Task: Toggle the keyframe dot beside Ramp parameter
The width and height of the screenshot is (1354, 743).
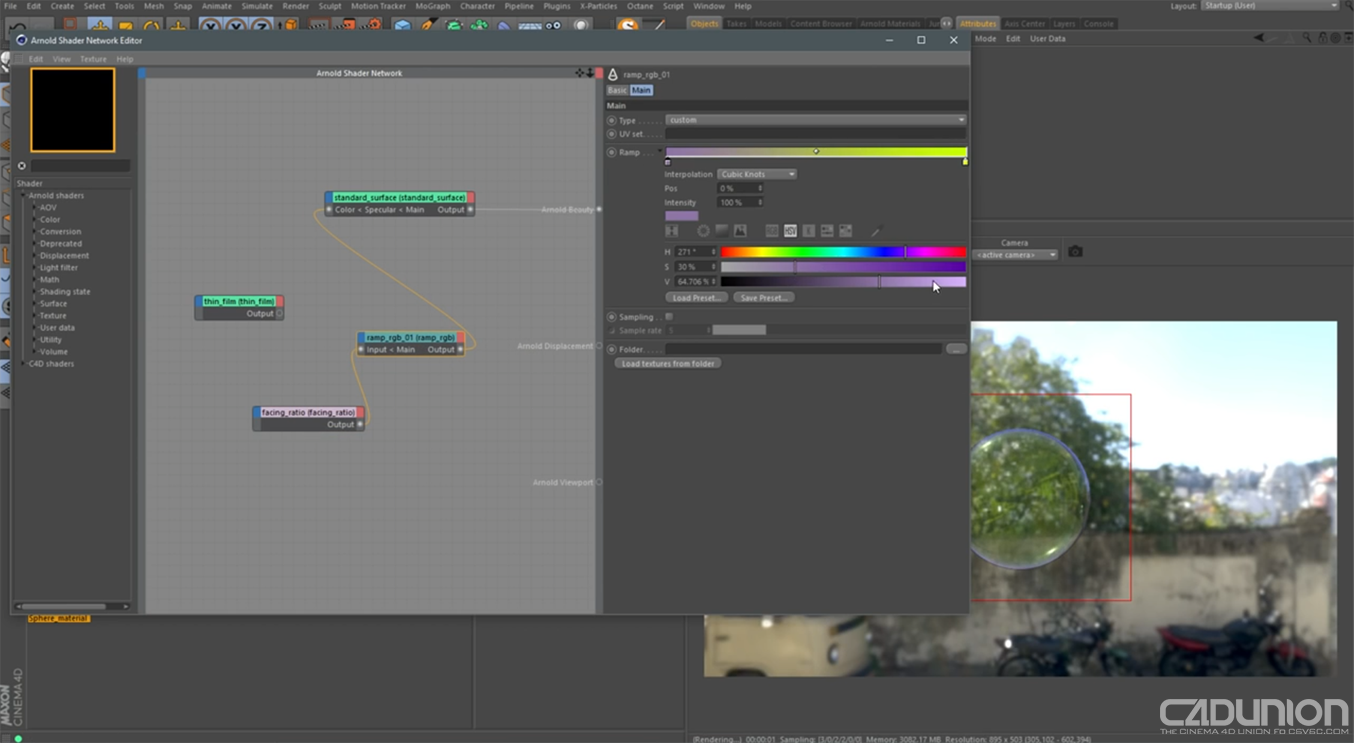Action: pos(611,152)
